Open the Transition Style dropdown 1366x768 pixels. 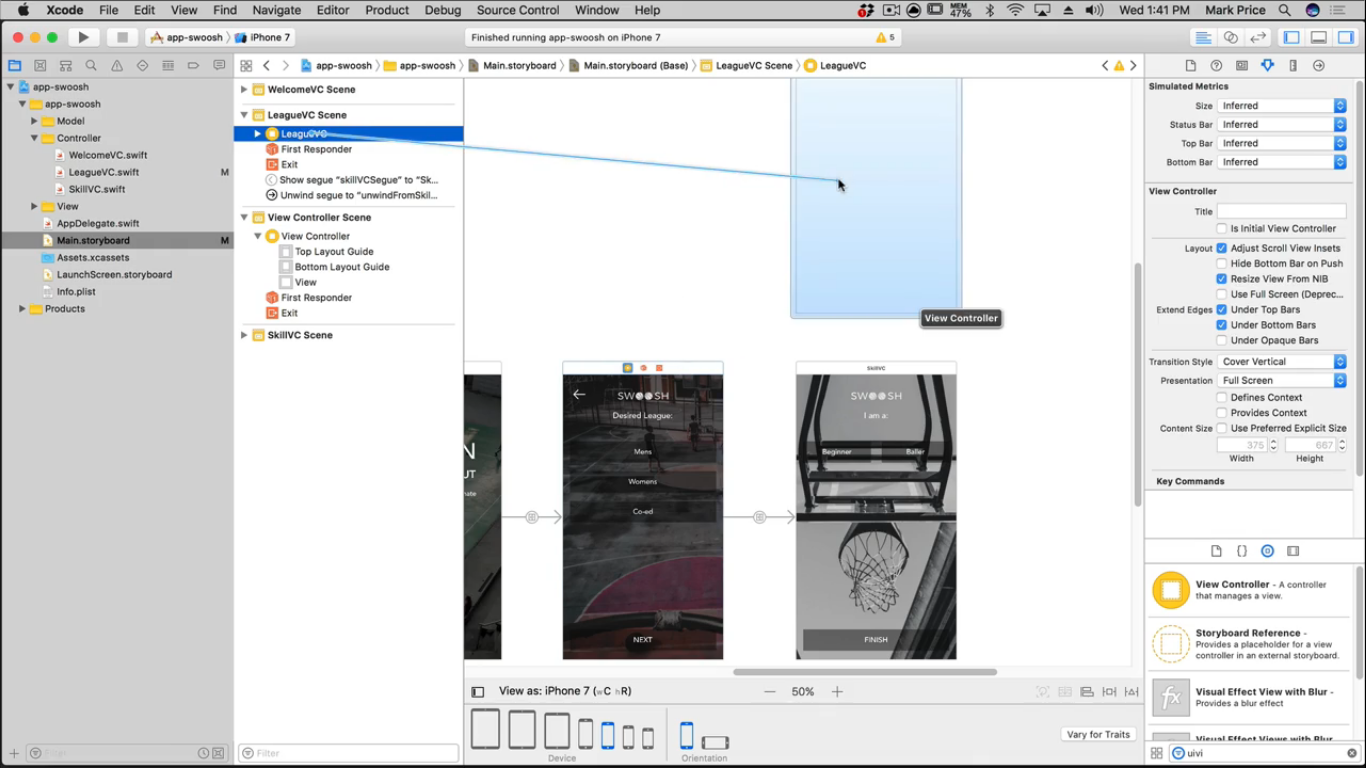coord(1282,362)
